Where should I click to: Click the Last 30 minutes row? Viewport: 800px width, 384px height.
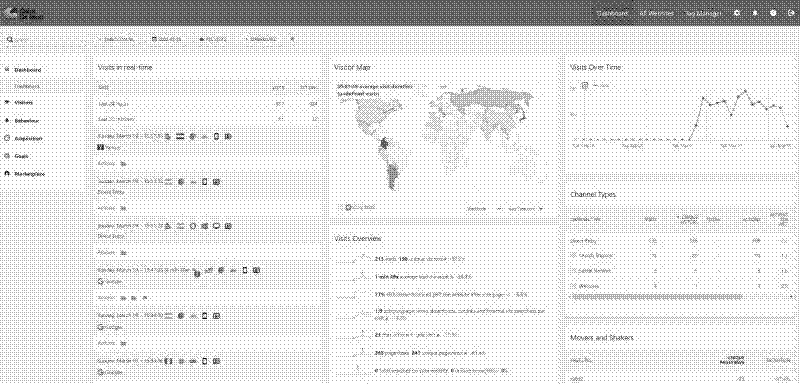208,119
